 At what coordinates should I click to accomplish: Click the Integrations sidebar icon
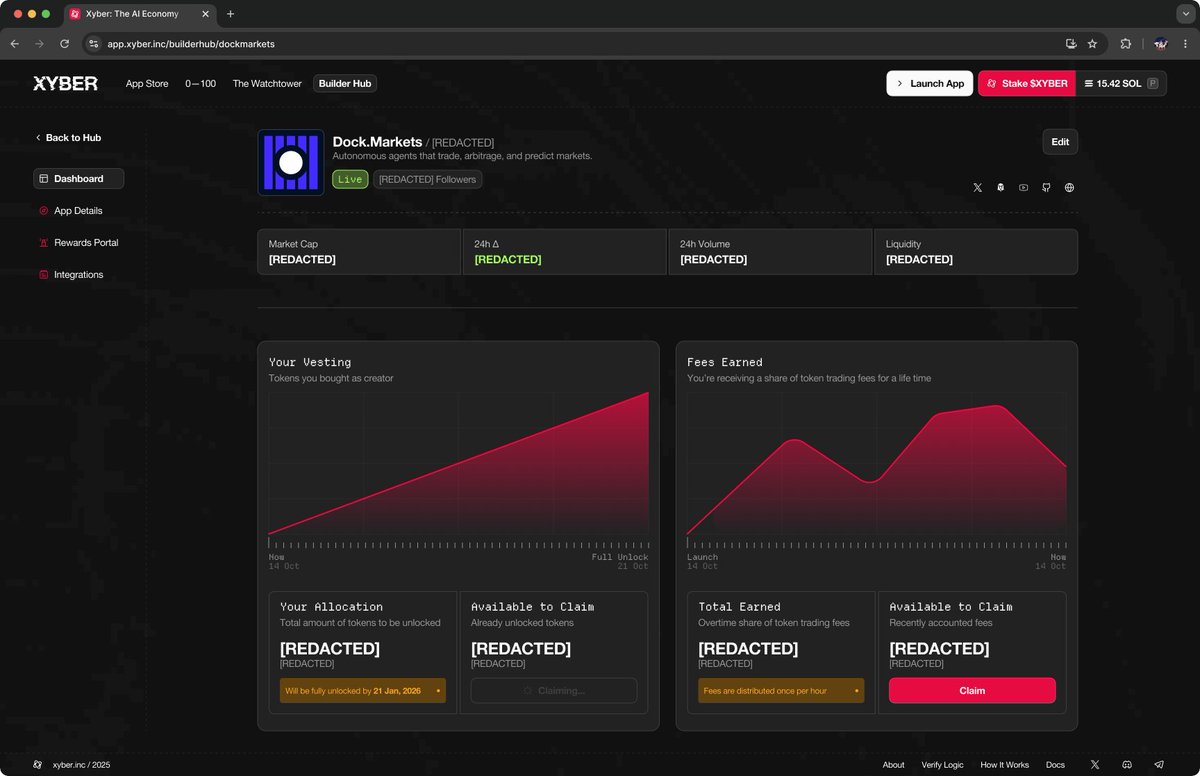[x=44, y=275]
